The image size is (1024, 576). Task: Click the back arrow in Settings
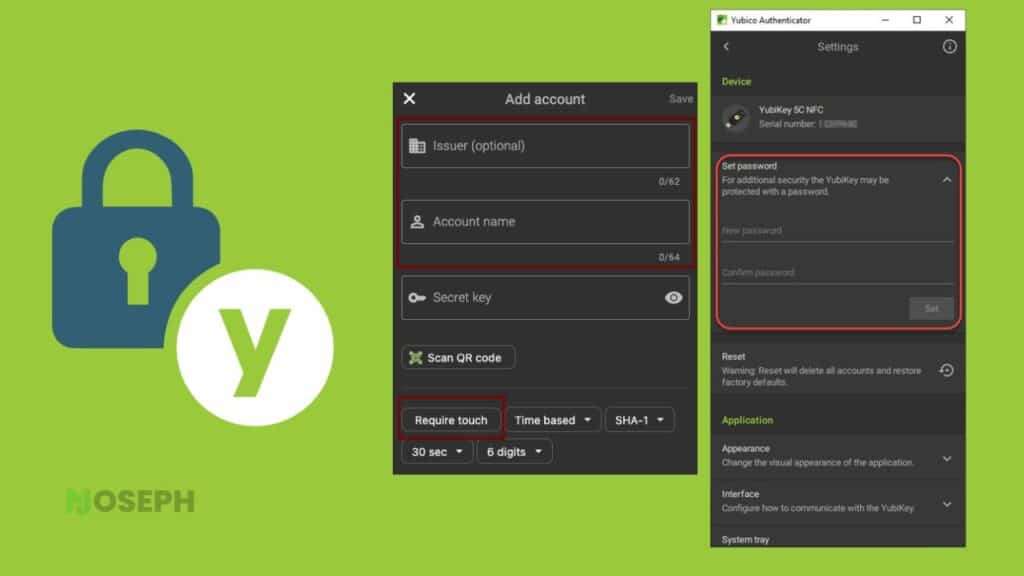tap(726, 46)
